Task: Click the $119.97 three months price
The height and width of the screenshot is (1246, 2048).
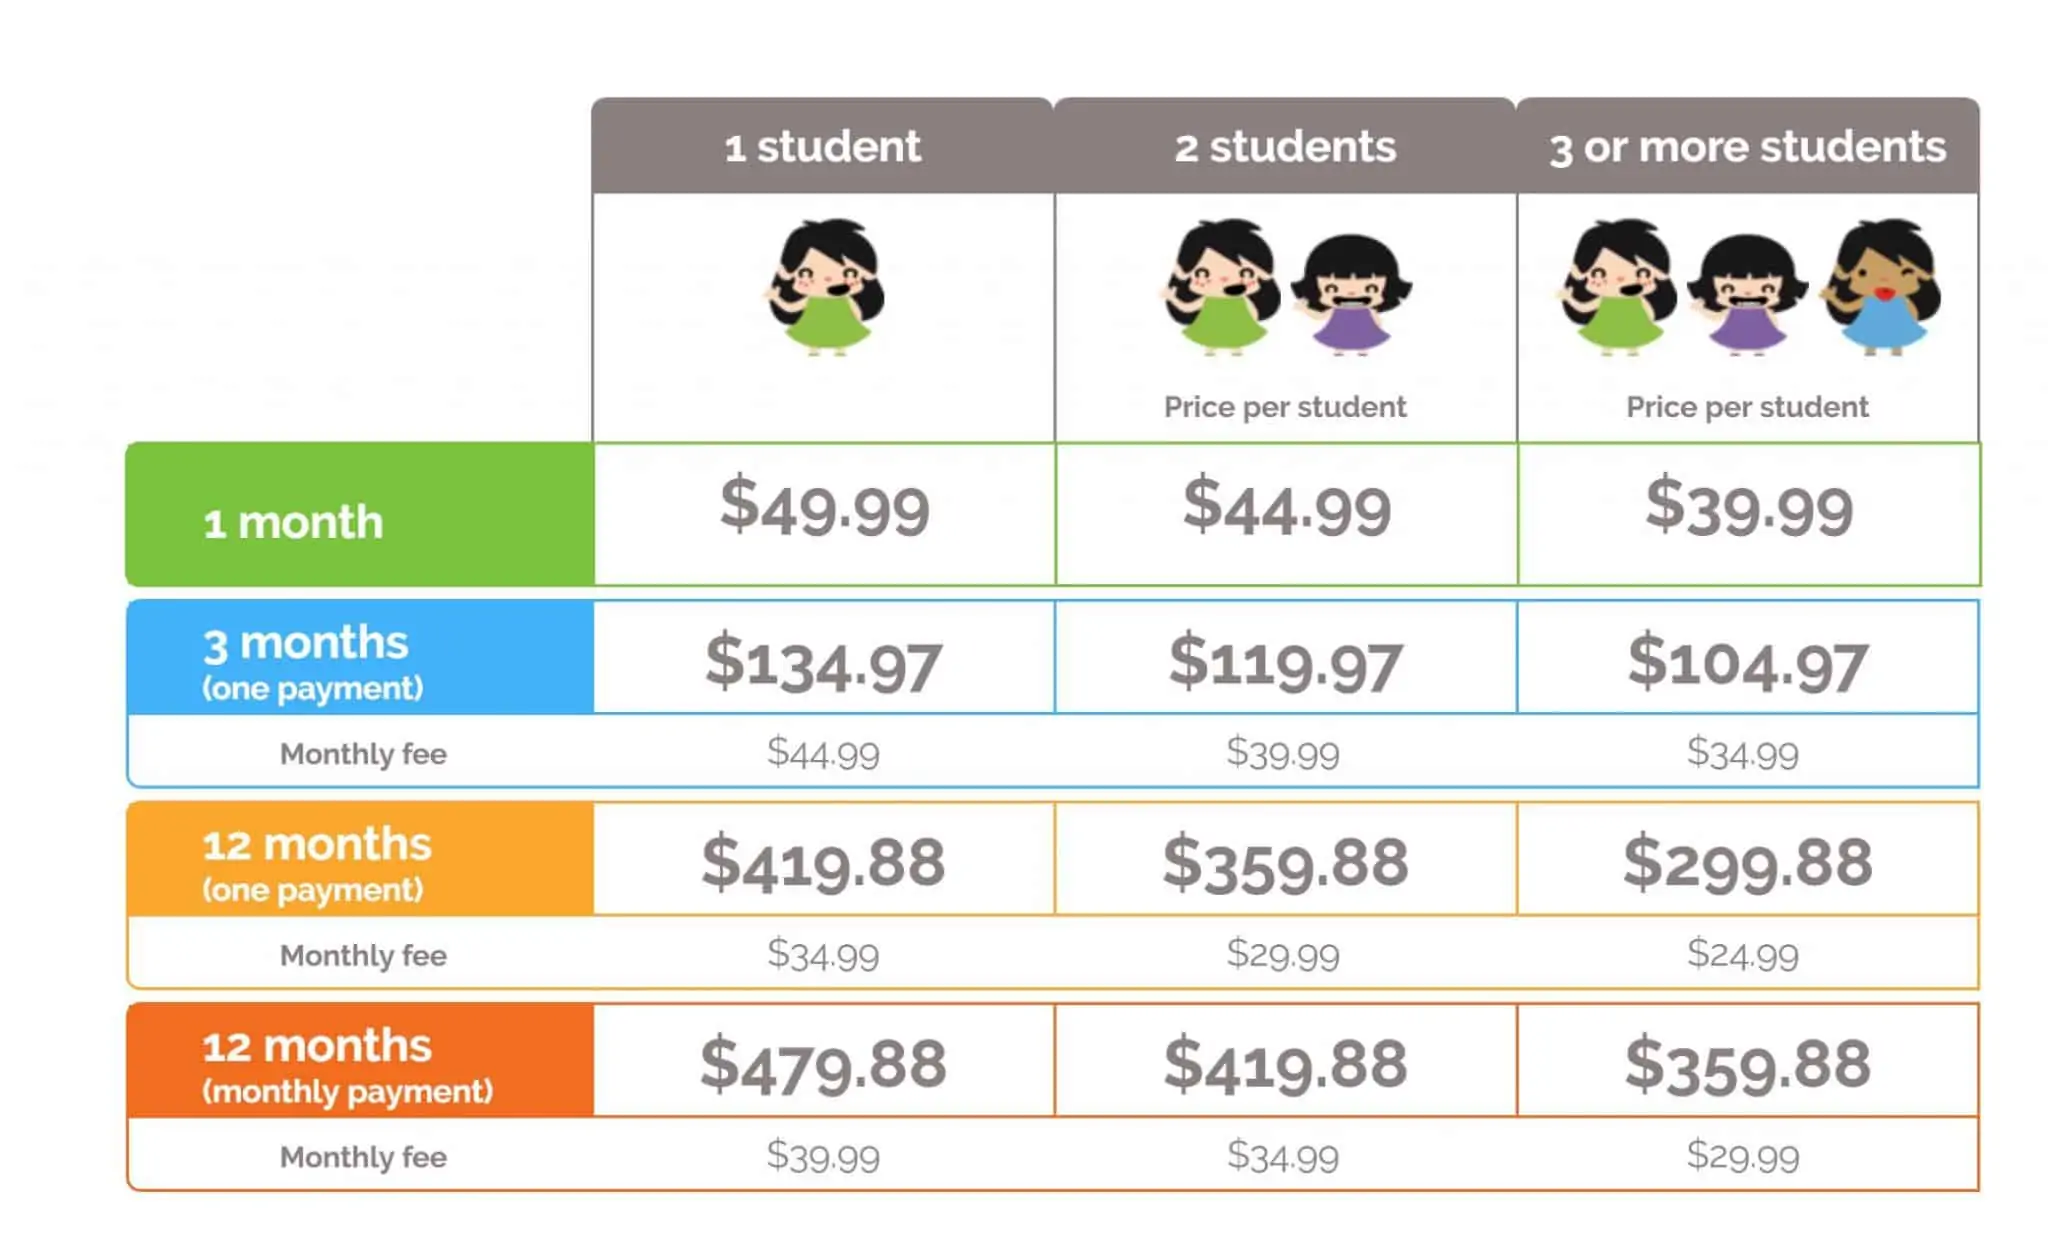Action: pyautogui.click(x=1285, y=662)
